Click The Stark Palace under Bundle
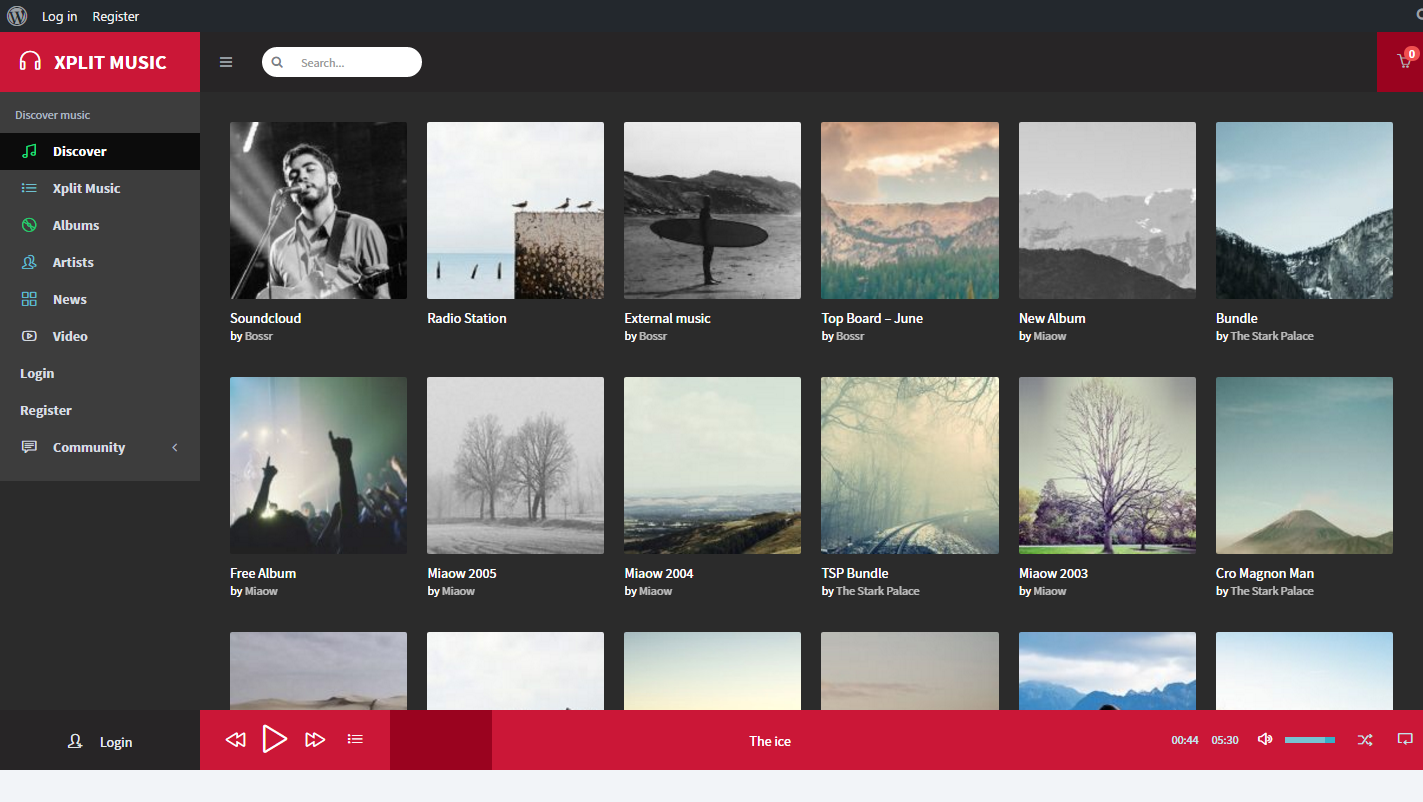Viewport: 1423px width, 802px height. point(1272,336)
